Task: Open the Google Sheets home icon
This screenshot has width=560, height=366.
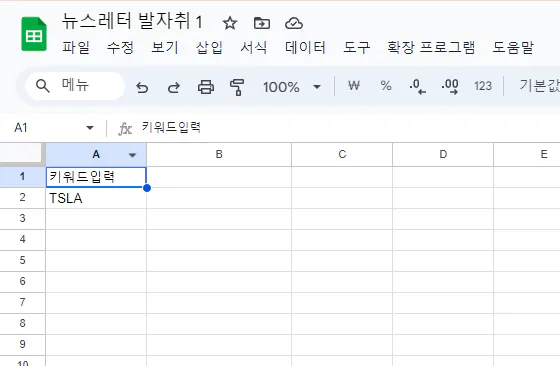Action: click(x=34, y=34)
